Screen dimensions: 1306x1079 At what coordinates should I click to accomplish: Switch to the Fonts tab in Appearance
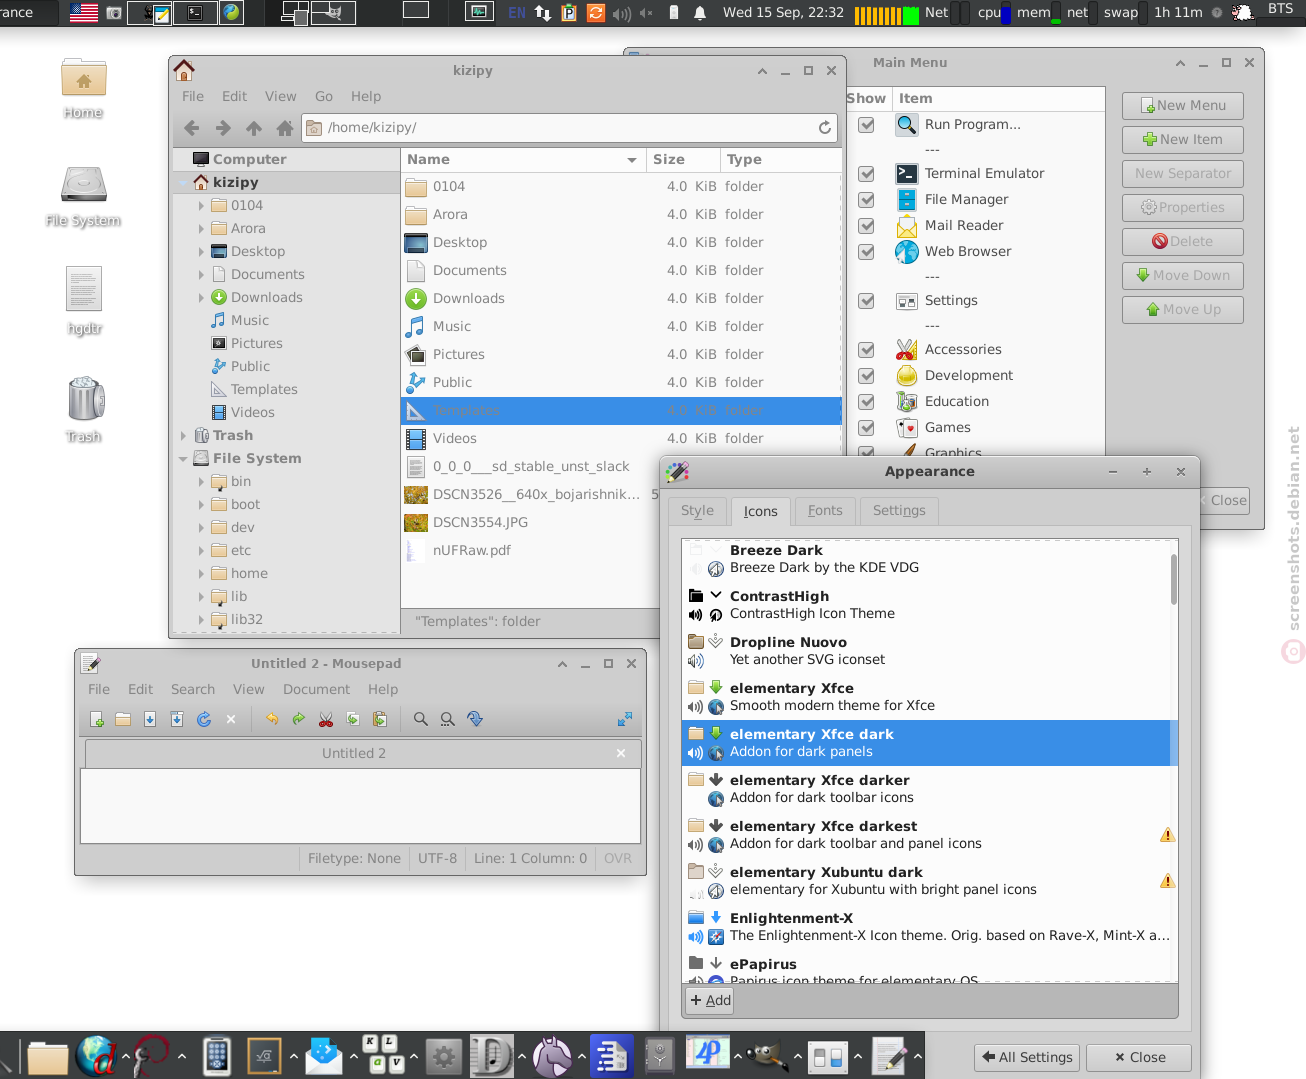[x=826, y=511]
